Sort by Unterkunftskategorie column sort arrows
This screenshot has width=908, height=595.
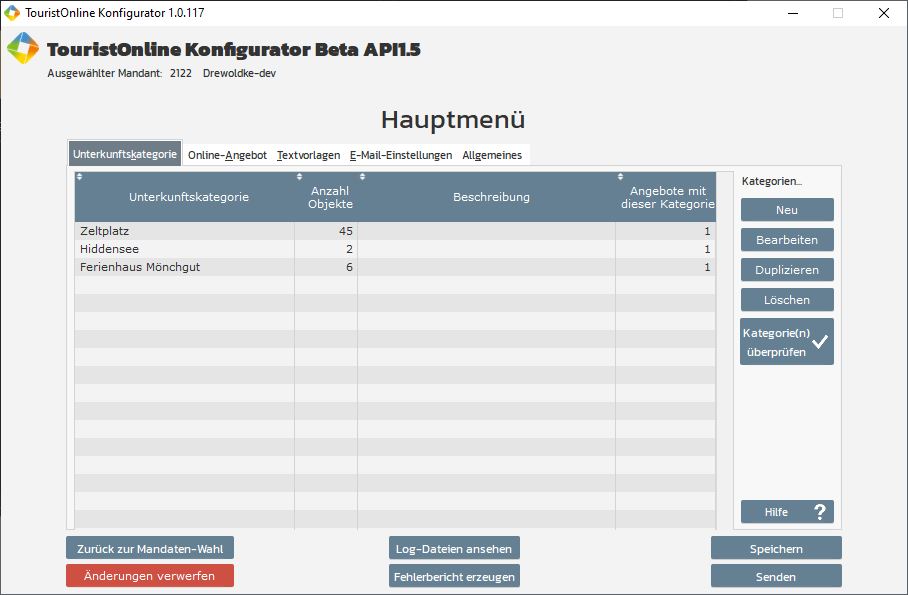coord(79,177)
